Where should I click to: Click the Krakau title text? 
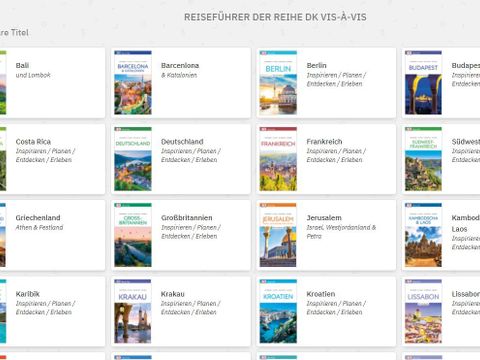pyautogui.click(x=172, y=294)
